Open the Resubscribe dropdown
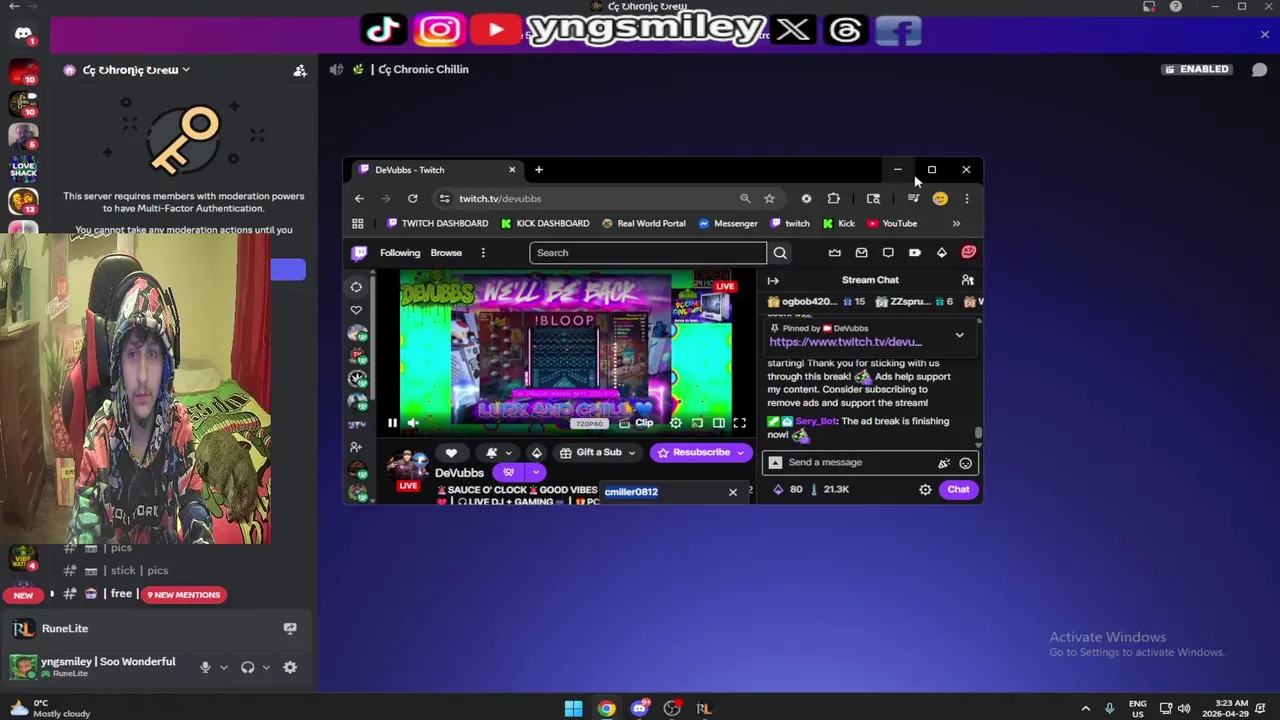This screenshot has width=1280, height=720. pyautogui.click(x=740, y=452)
